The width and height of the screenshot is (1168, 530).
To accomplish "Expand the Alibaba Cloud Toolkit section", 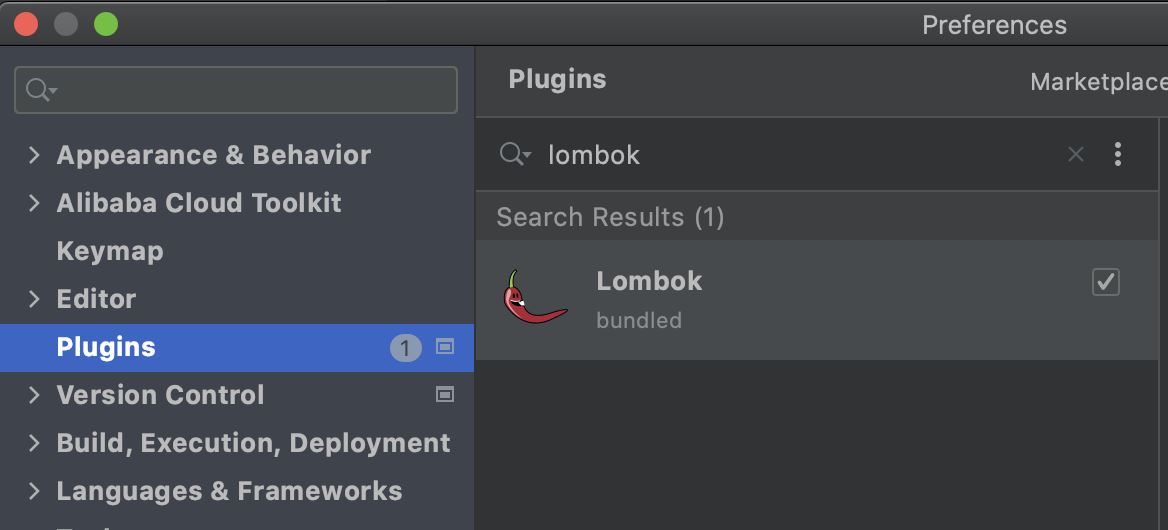I will coord(34,203).
